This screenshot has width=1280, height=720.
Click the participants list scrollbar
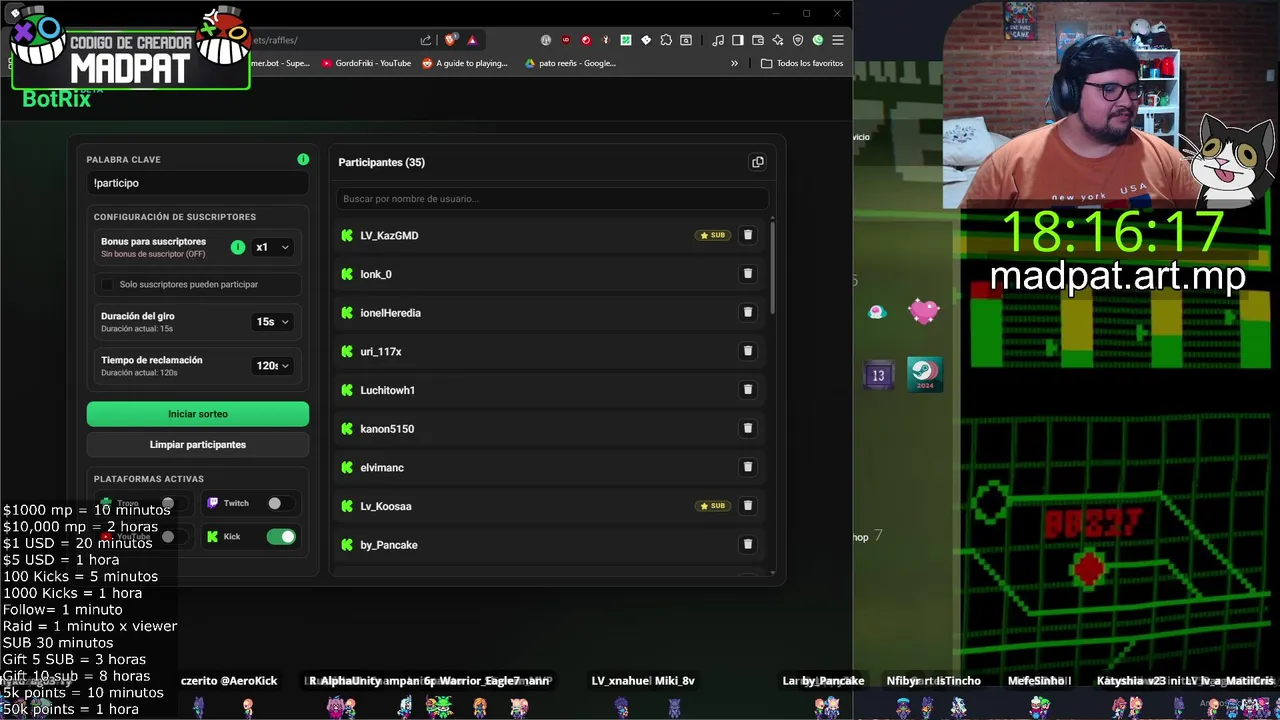click(772, 270)
